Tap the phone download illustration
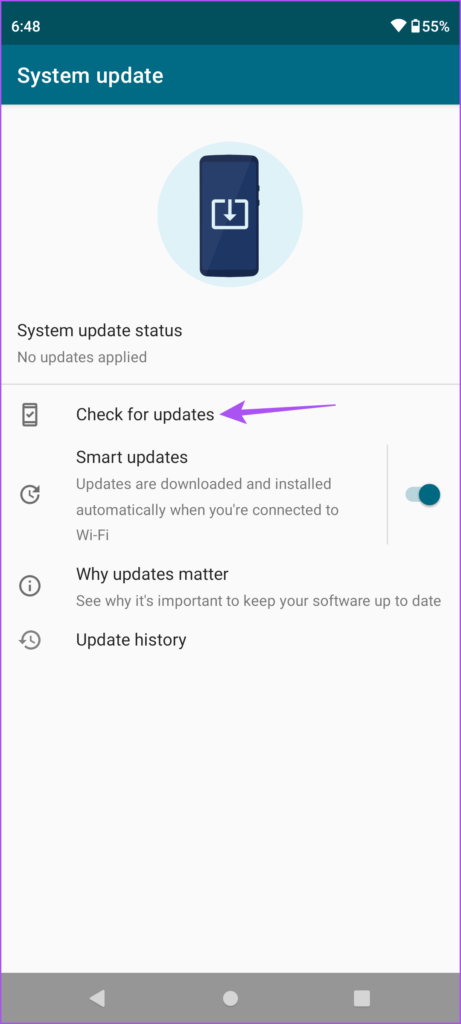This screenshot has width=461, height=1024. click(230, 215)
